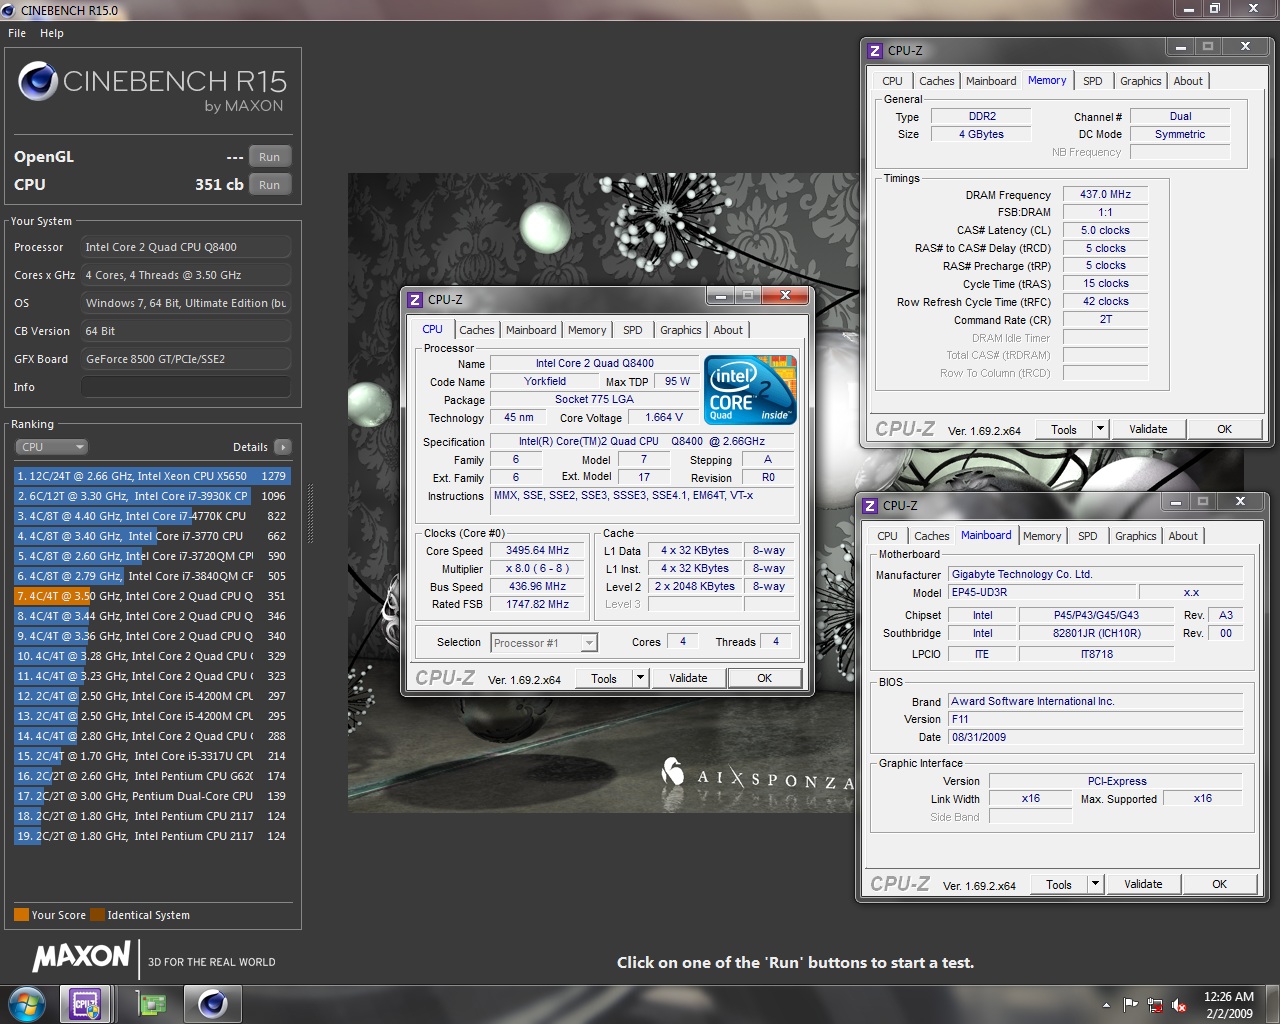Open Details arrow in Ranking panel

(283, 447)
